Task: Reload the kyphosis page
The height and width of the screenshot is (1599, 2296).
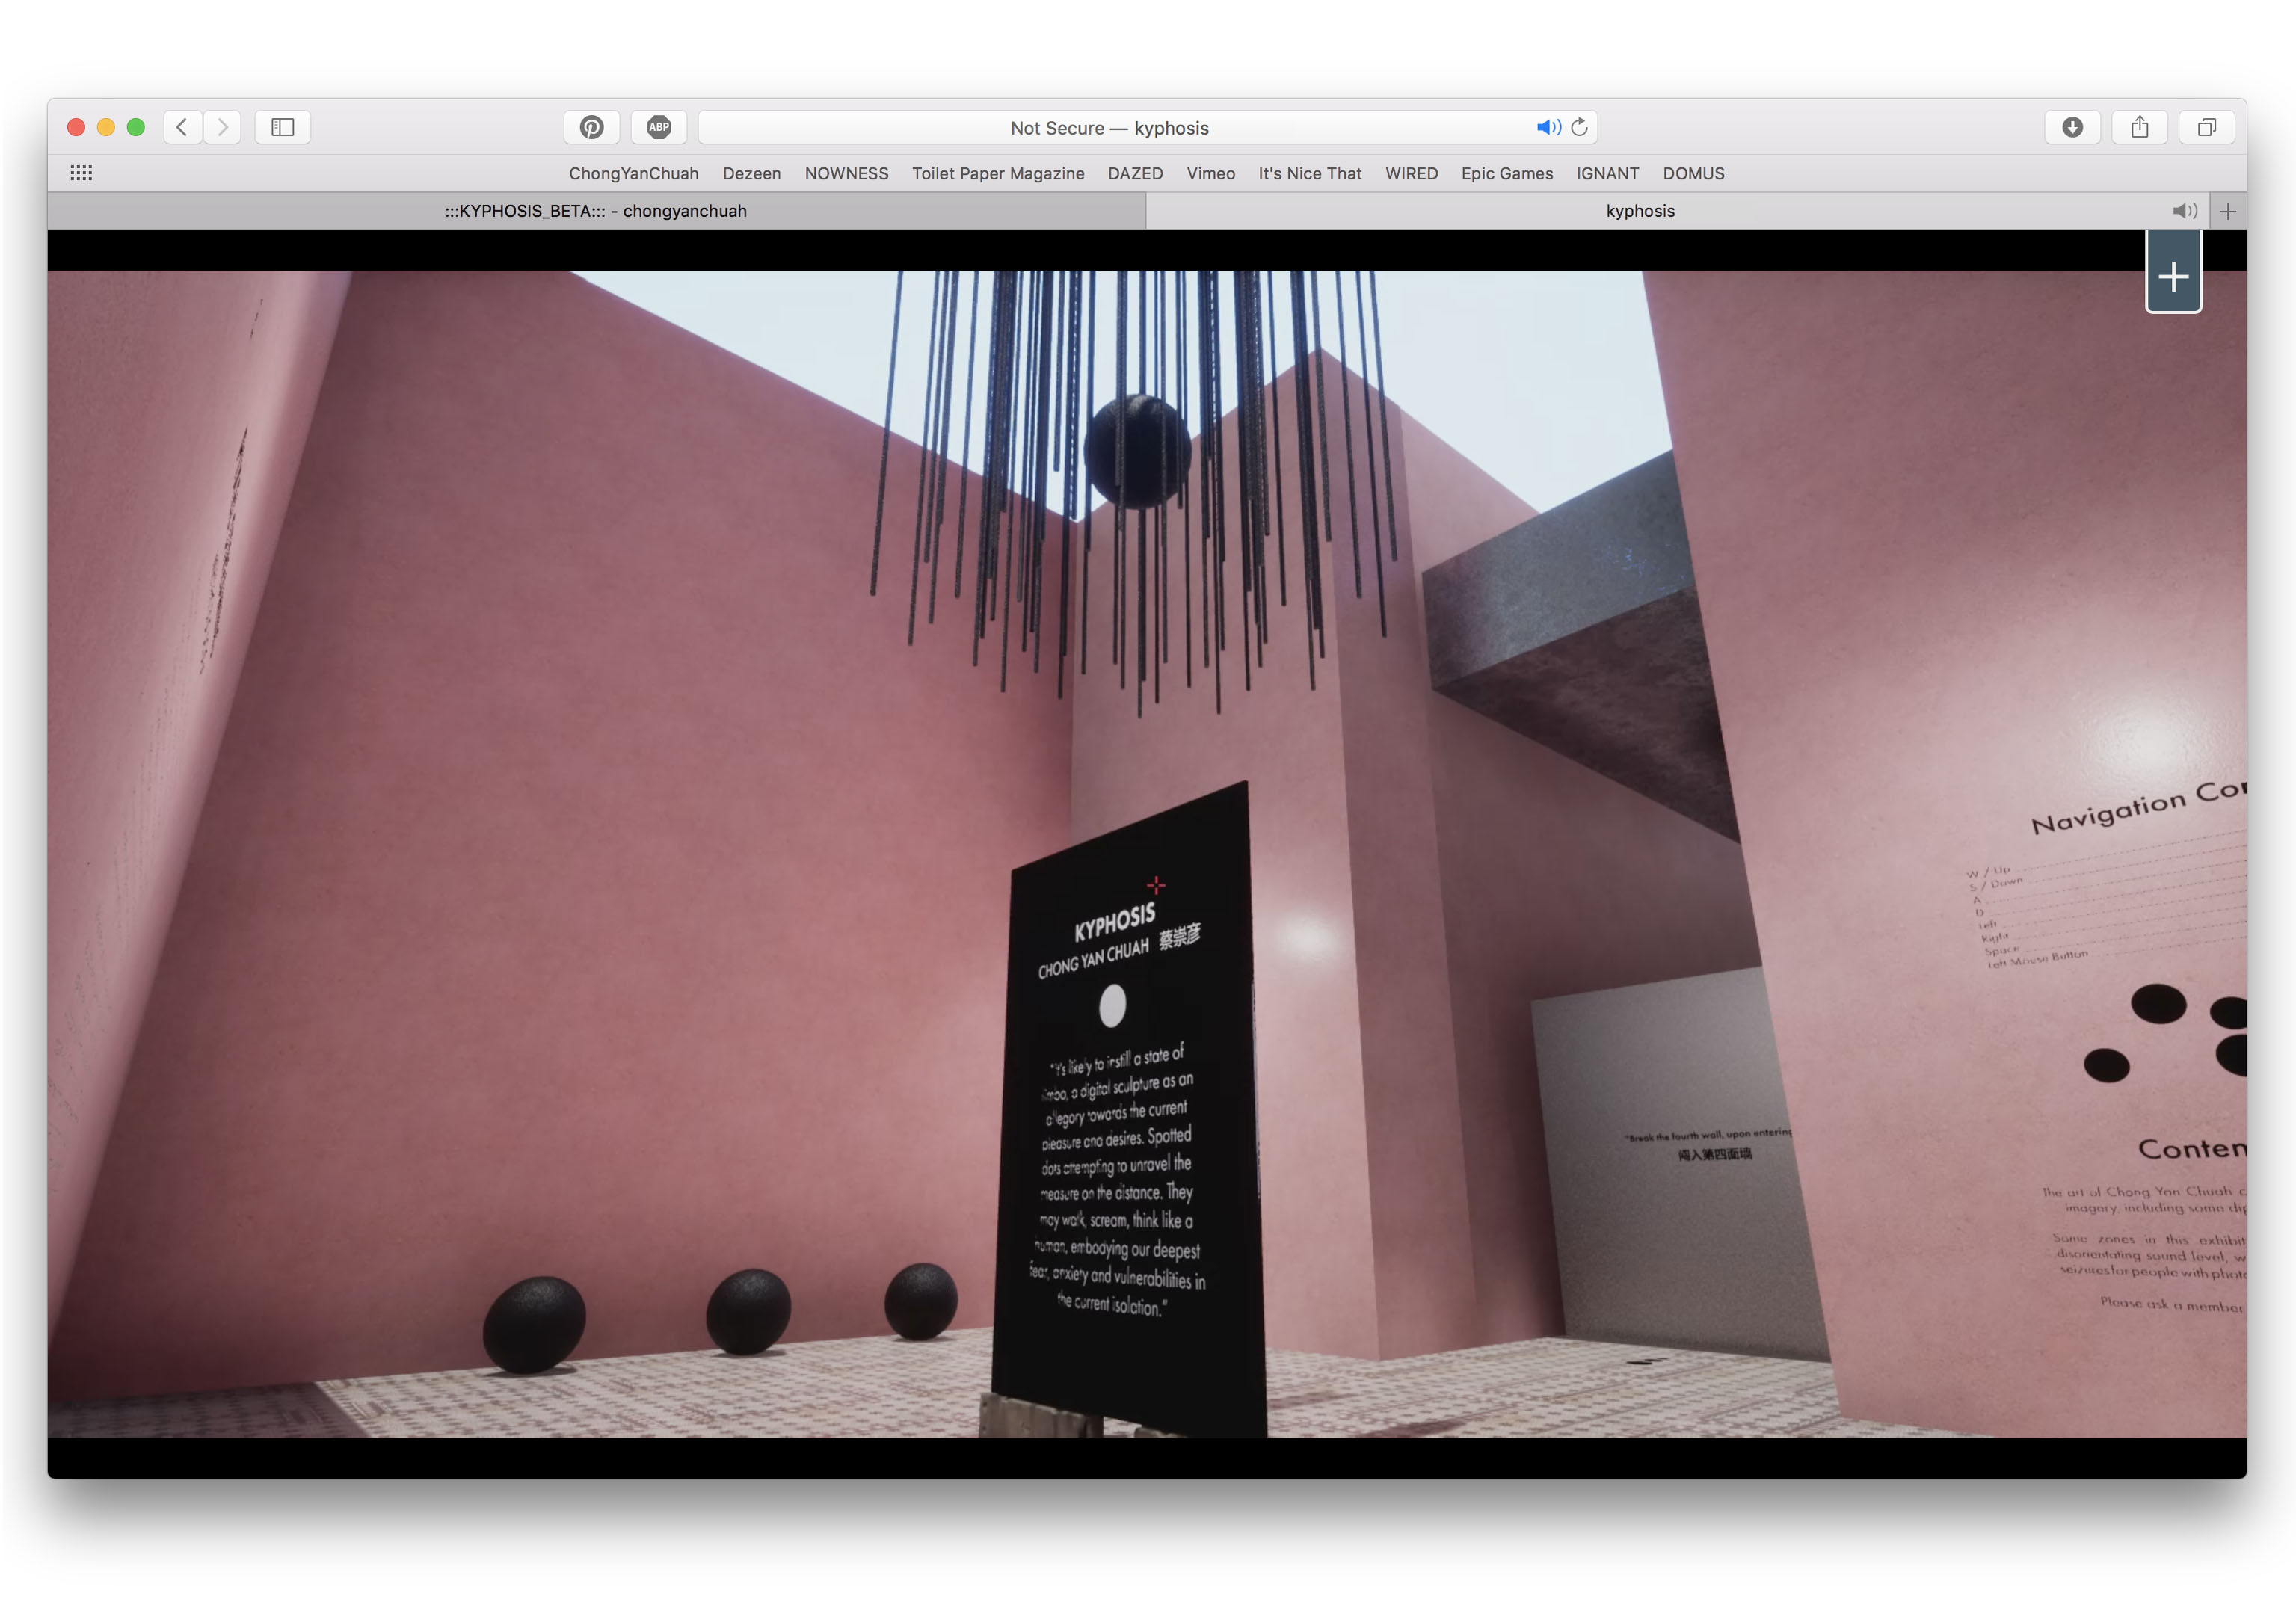Action: coord(1580,127)
